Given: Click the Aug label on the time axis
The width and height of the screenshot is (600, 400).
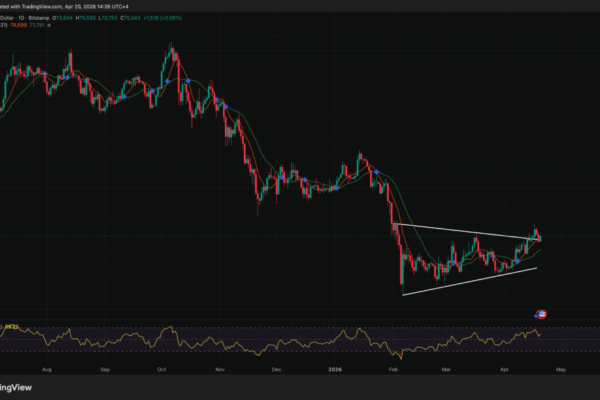Looking at the screenshot, I should click(40, 369).
